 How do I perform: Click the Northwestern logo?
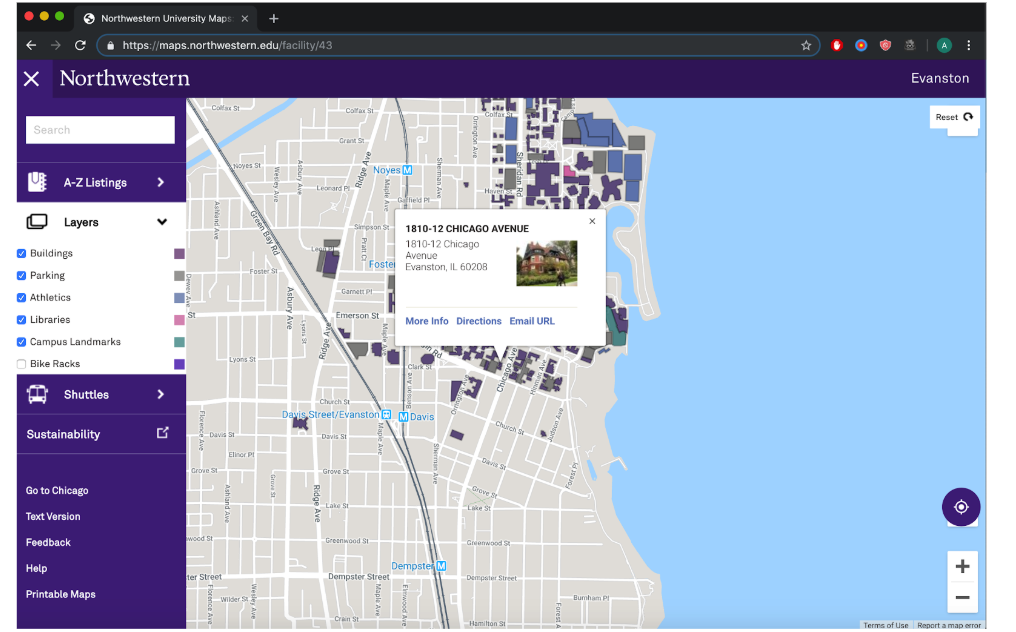124,78
